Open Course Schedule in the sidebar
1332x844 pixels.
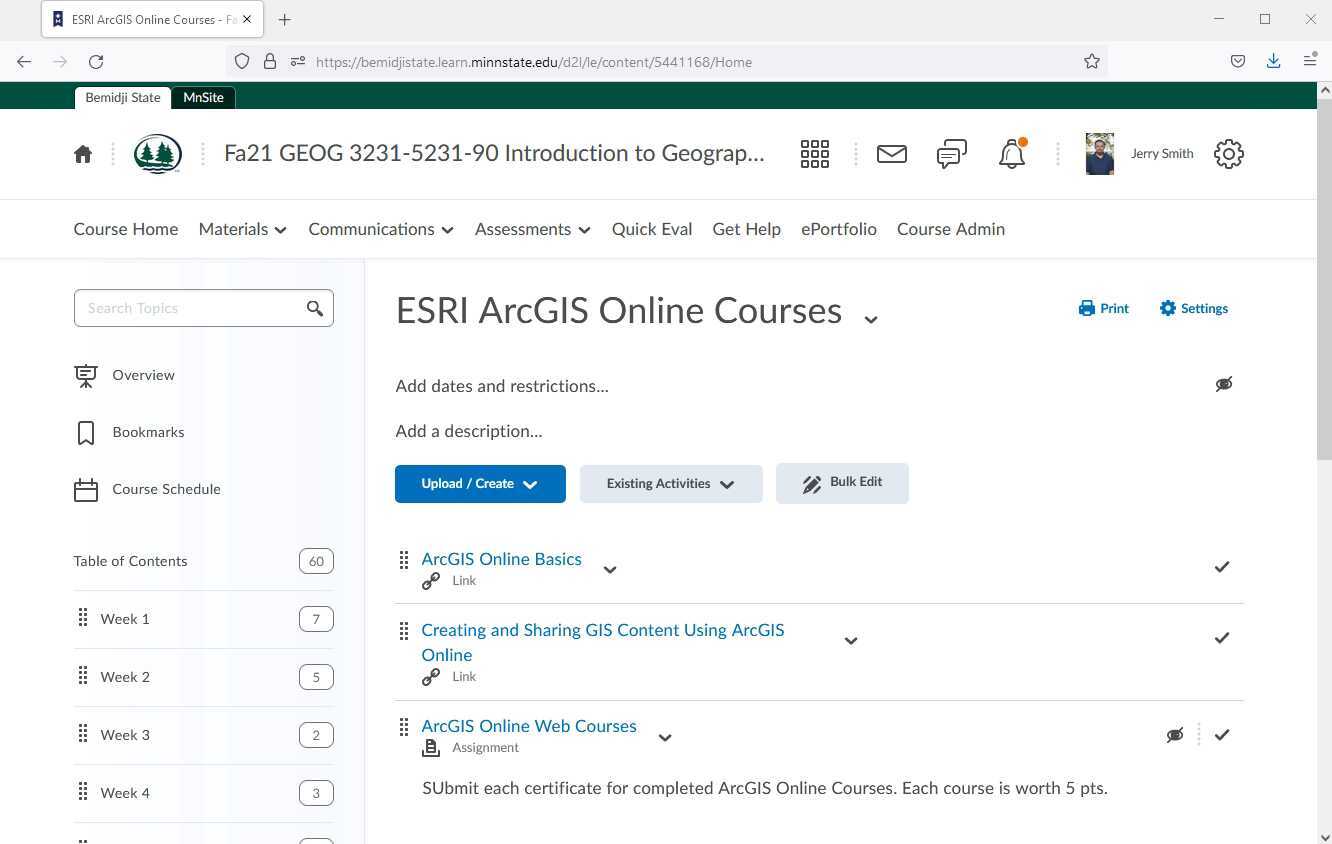coord(166,489)
